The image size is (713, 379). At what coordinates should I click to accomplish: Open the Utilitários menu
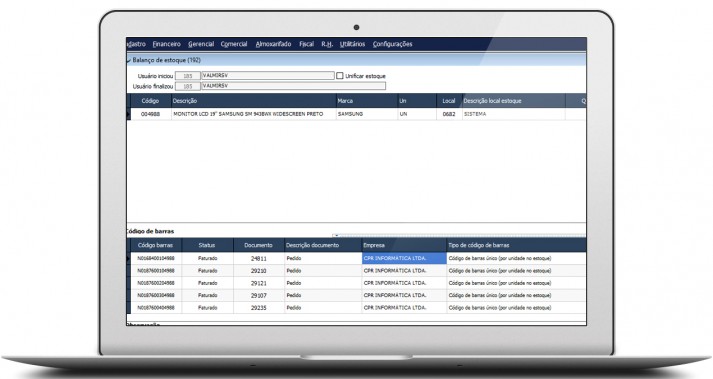click(x=352, y=44)
